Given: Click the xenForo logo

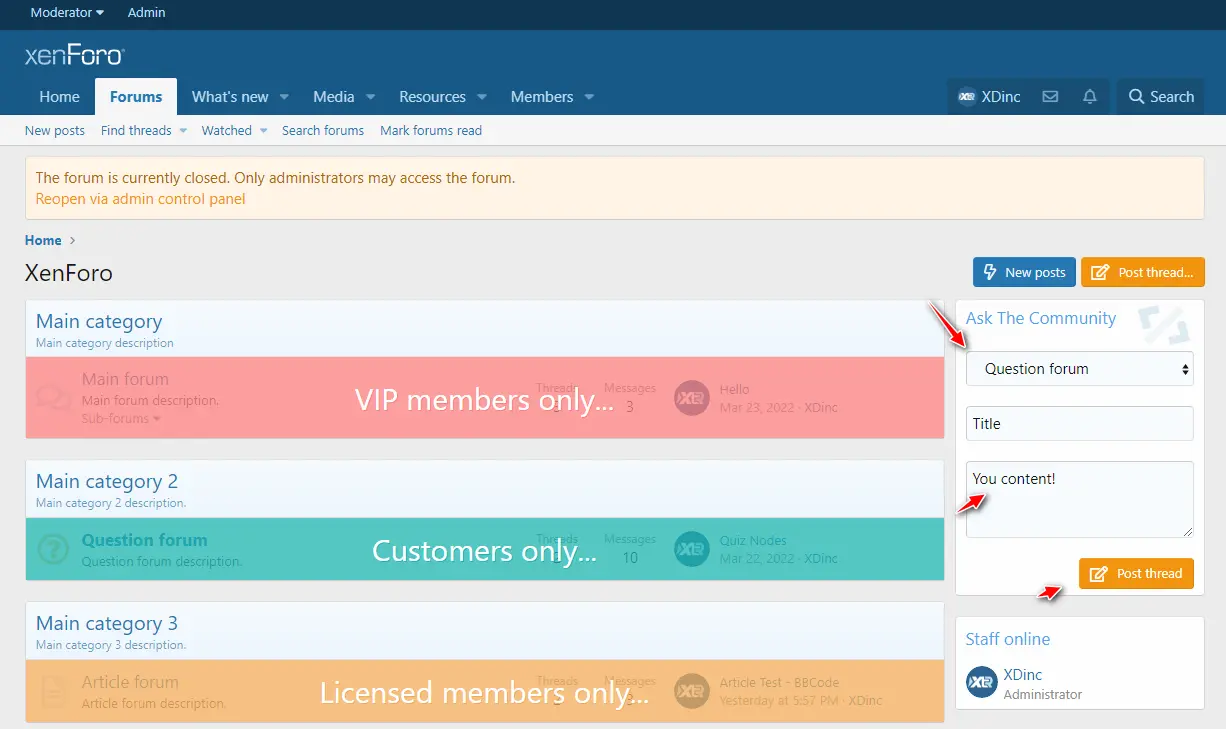Looking at the screenshot, I should [x=74, y=55].
